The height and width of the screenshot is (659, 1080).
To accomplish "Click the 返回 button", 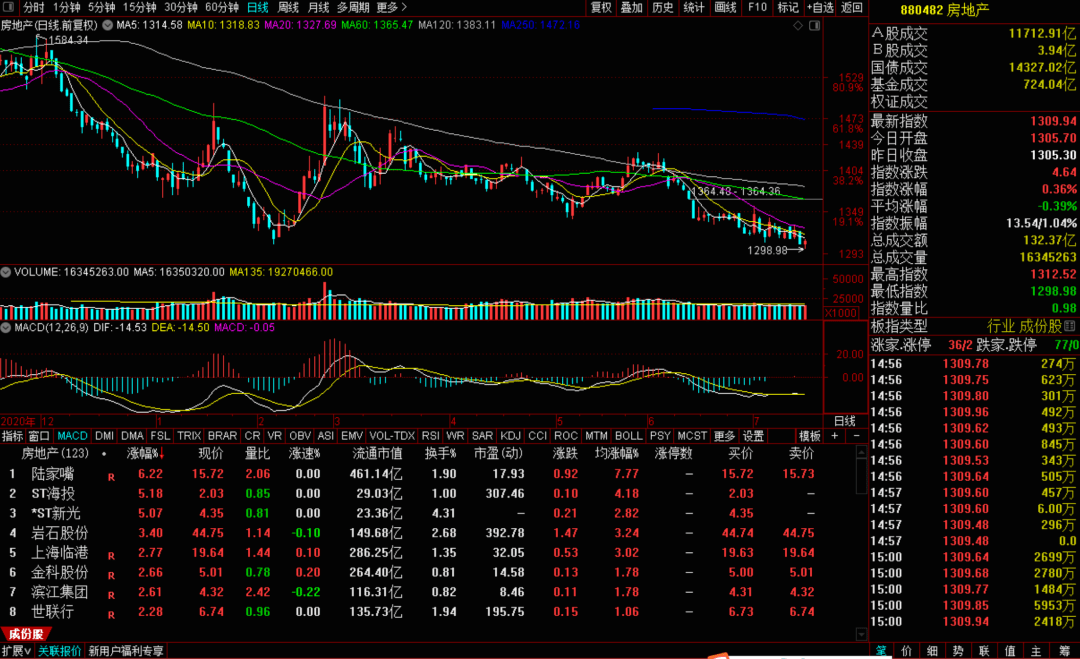I will [x=852, y=7].
